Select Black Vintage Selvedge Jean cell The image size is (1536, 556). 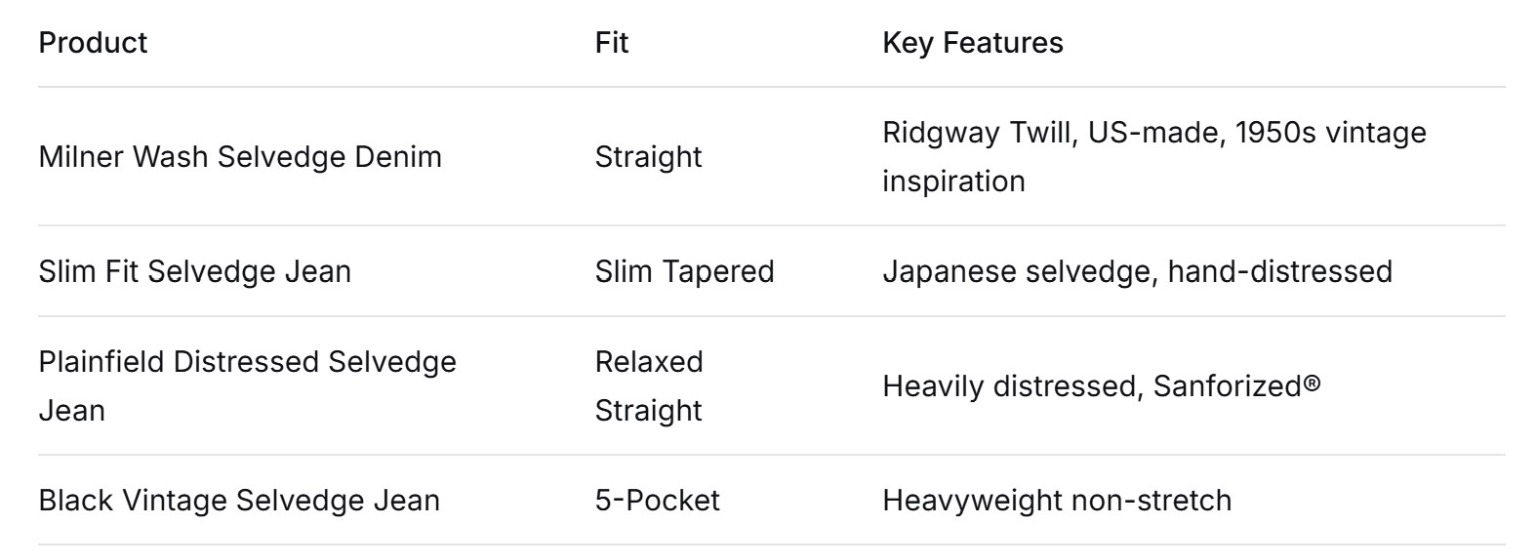point(239,500)
